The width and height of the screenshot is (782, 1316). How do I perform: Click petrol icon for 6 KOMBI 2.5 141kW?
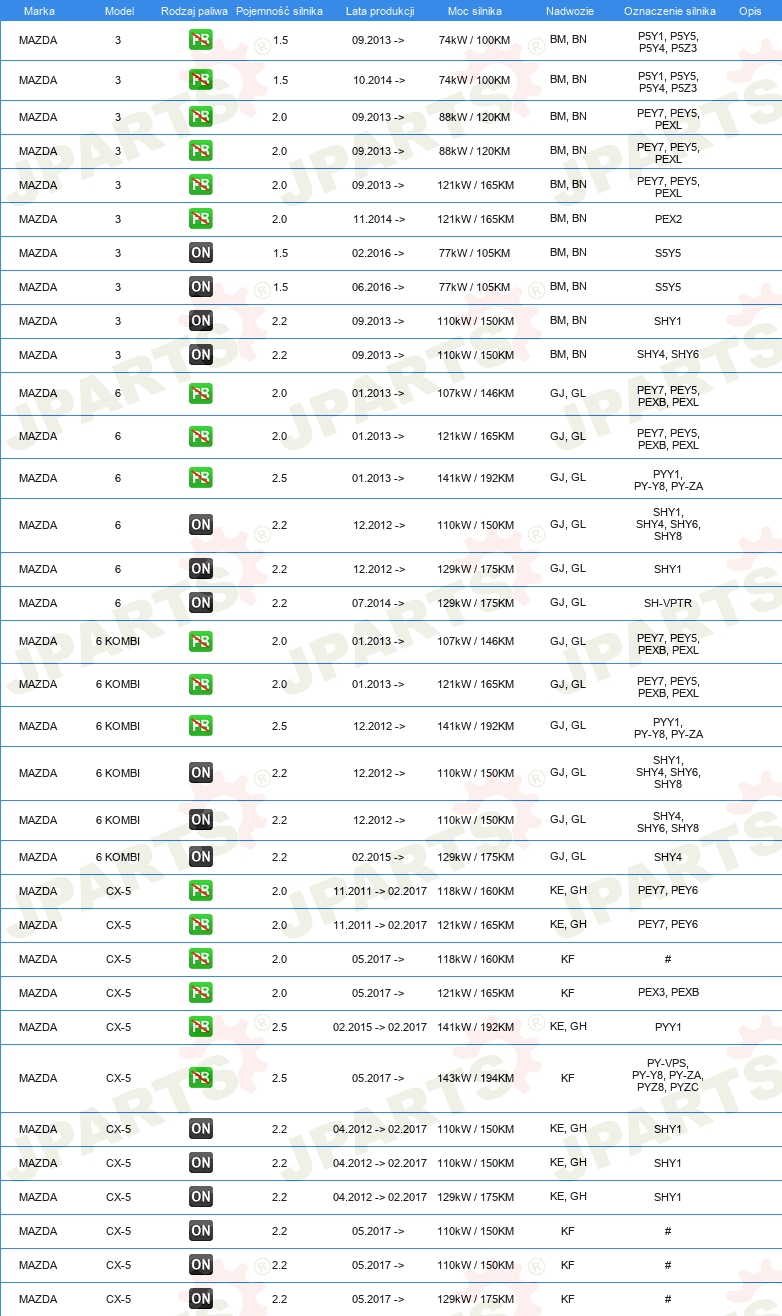point(200,725)
